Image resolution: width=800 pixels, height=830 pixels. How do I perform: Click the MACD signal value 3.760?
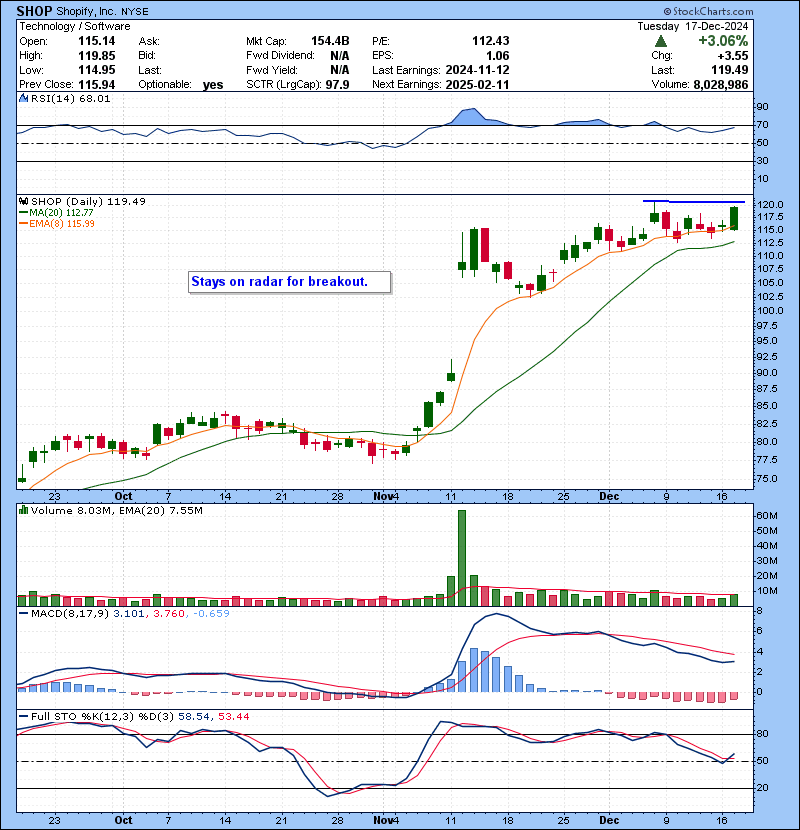169,614
